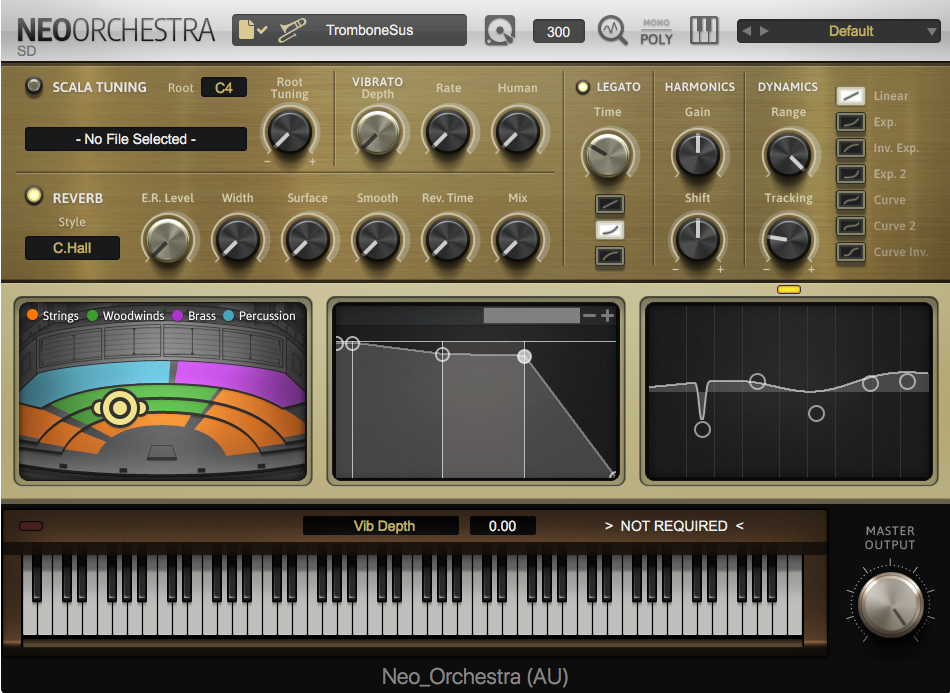The image size is (950, 693).
Task: Select the Curve 2 shape icon
Action: pyautogui.click(x=851, y=225)
